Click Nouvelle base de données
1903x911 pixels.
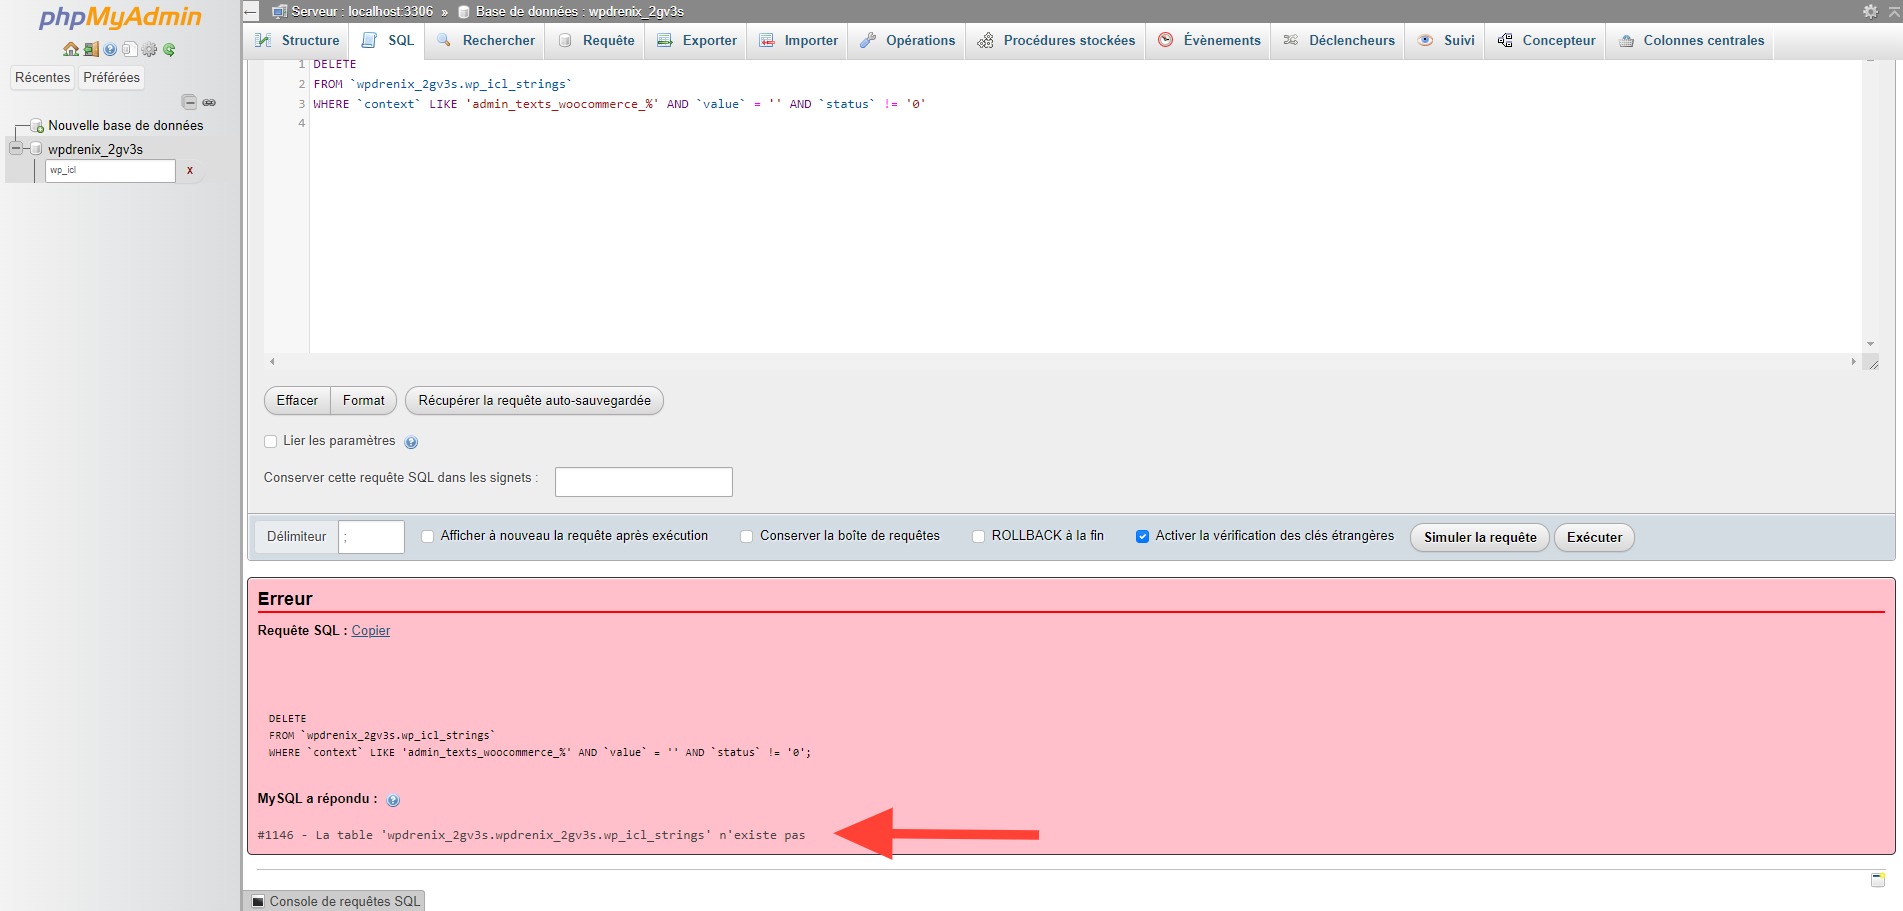pyautogui.click(x=126, y=126)
